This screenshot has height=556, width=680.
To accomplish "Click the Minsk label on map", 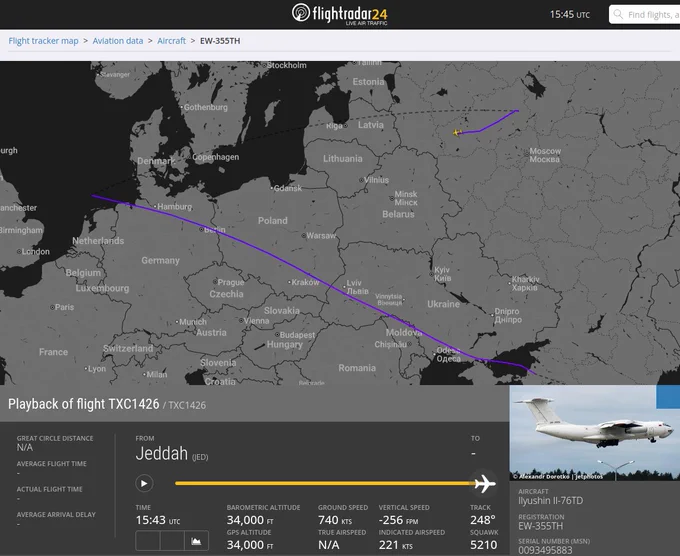I will 406,198.
